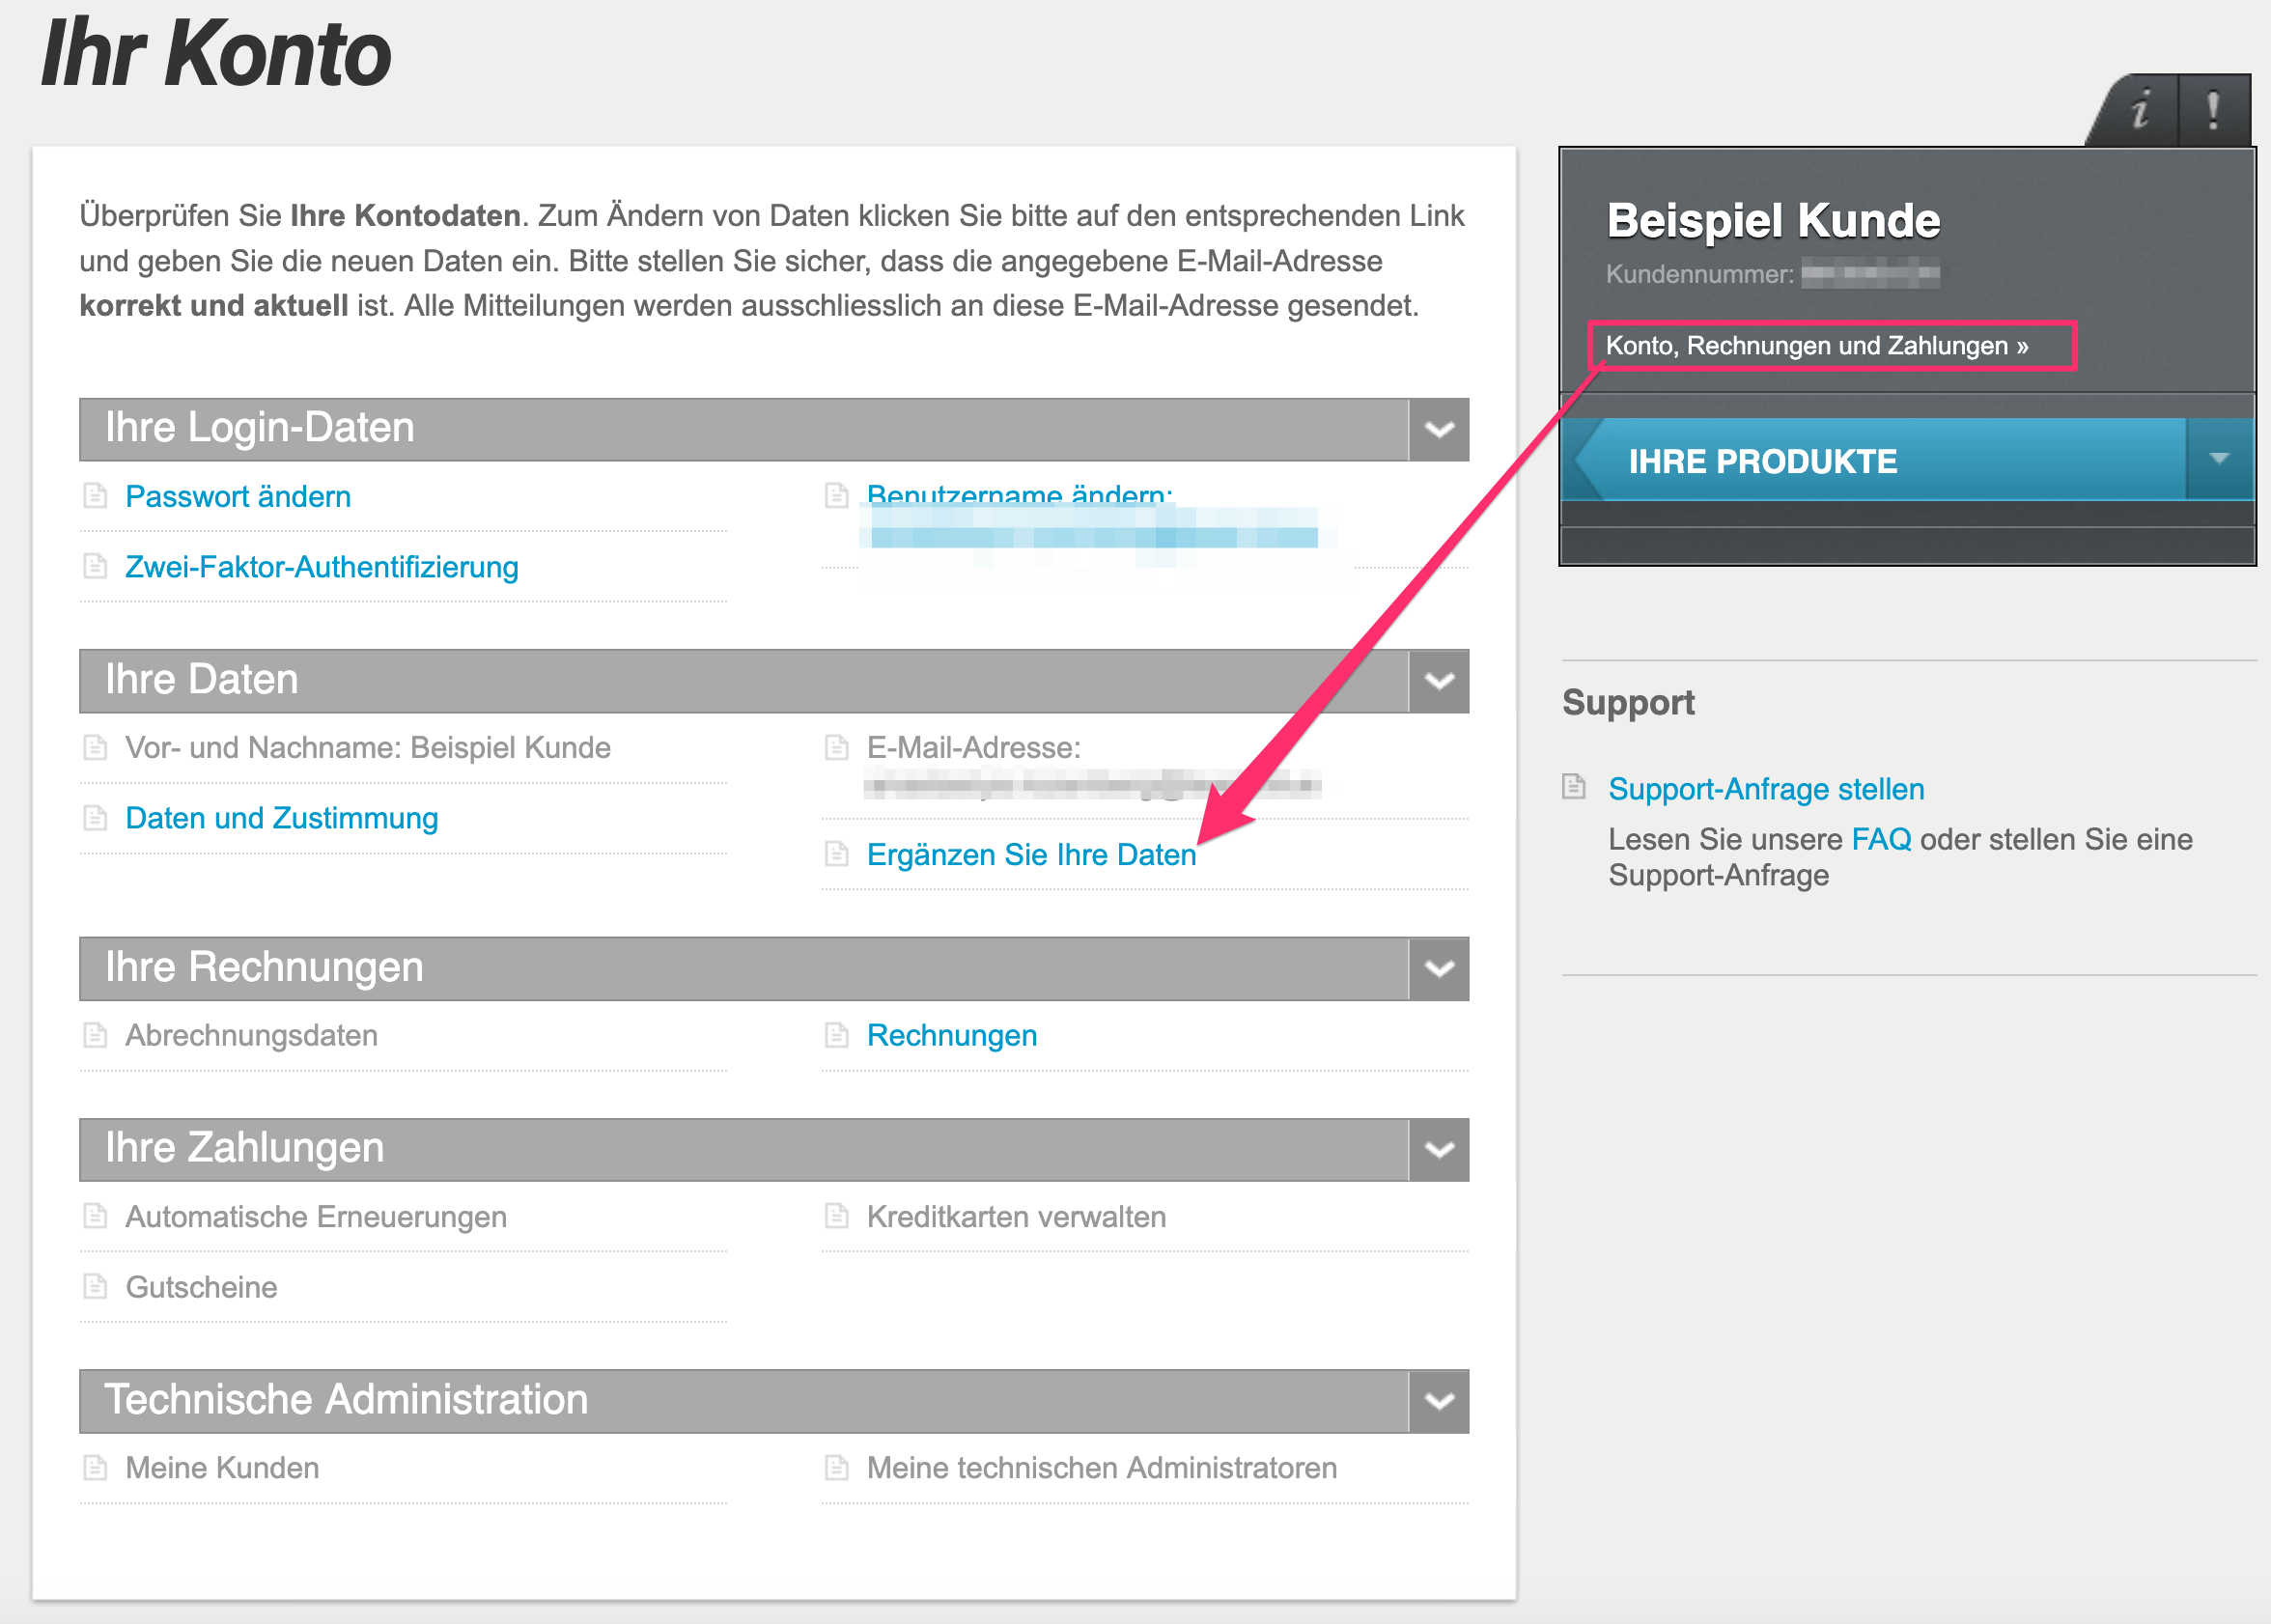
Task: Open Daten und Zustimmung link
Action: point(282,818)
